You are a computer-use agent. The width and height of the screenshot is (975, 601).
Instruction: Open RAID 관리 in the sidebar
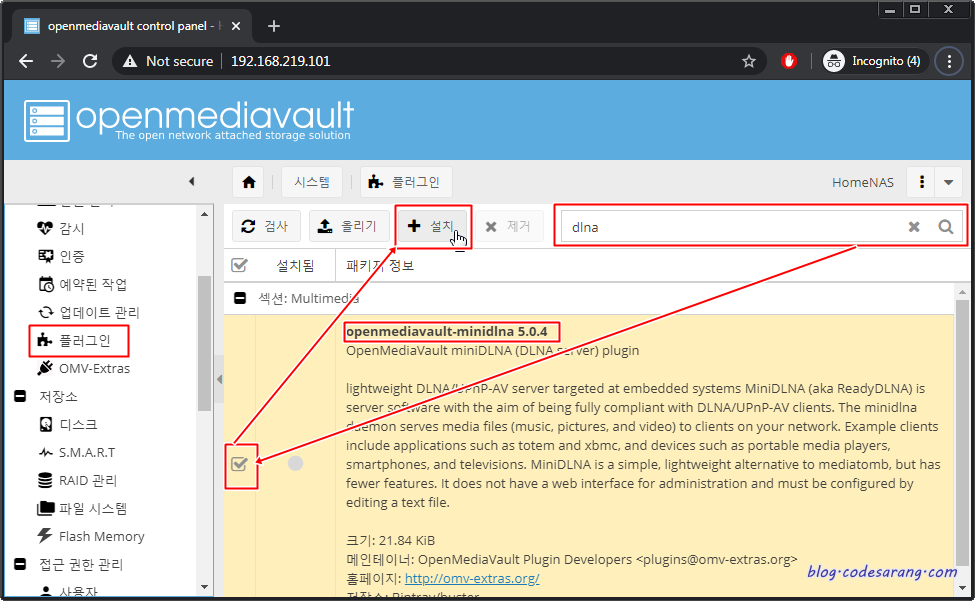(88, 480)
